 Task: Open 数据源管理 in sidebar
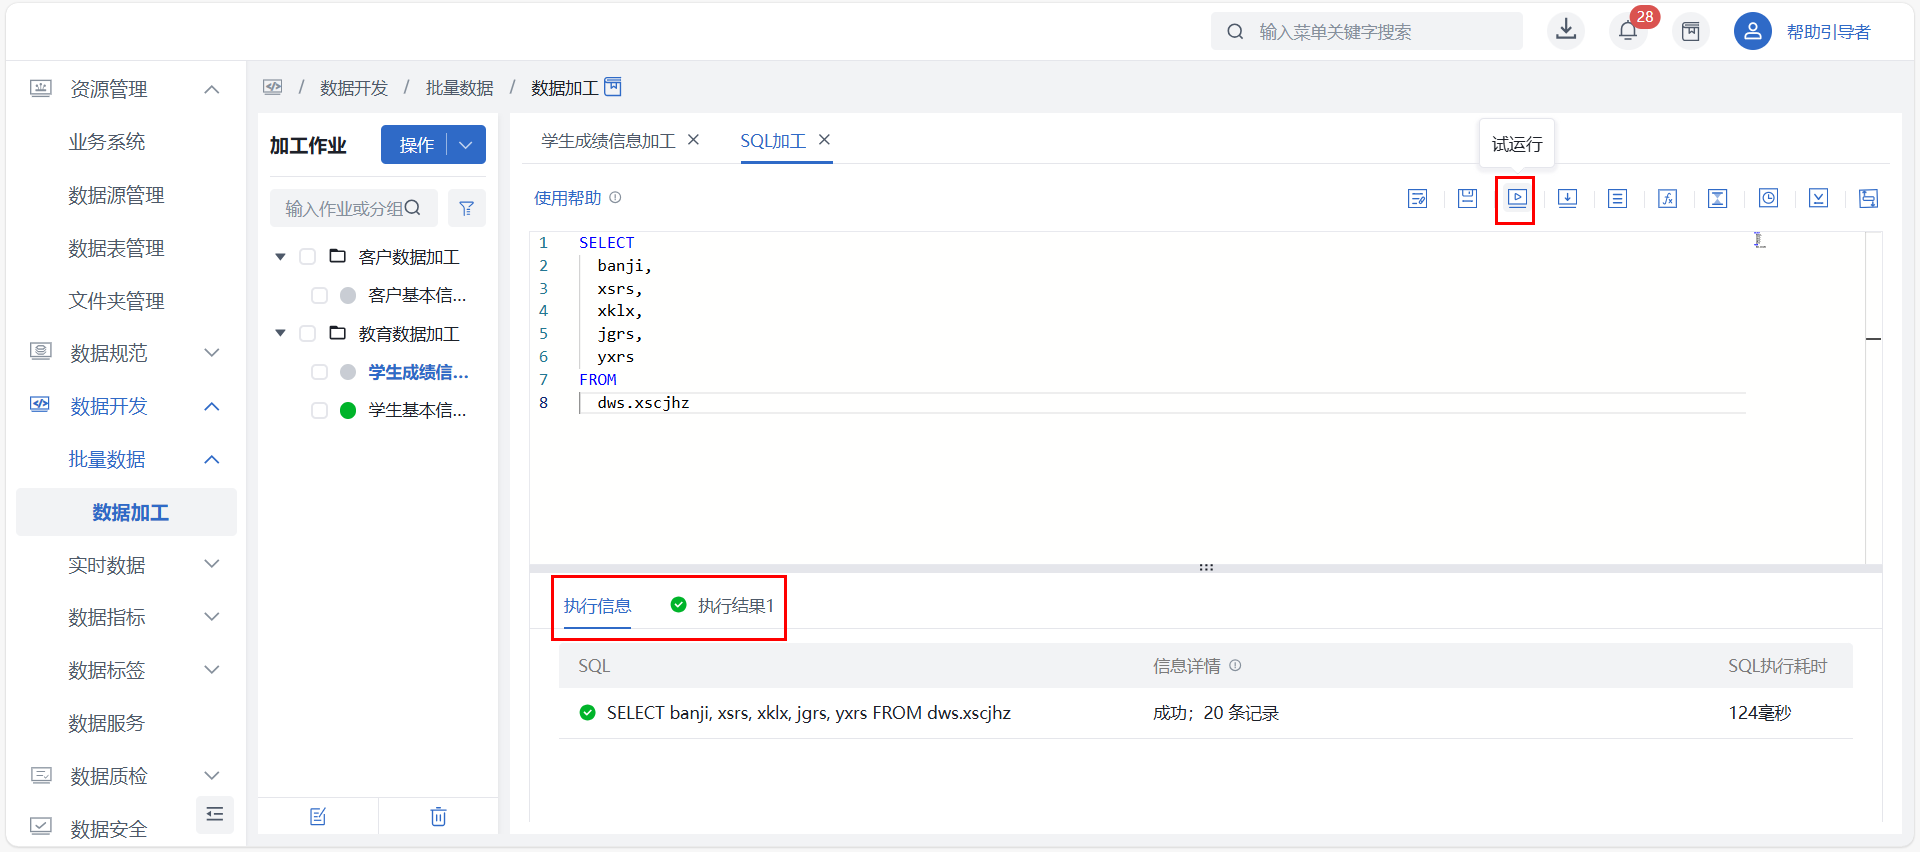116,195
